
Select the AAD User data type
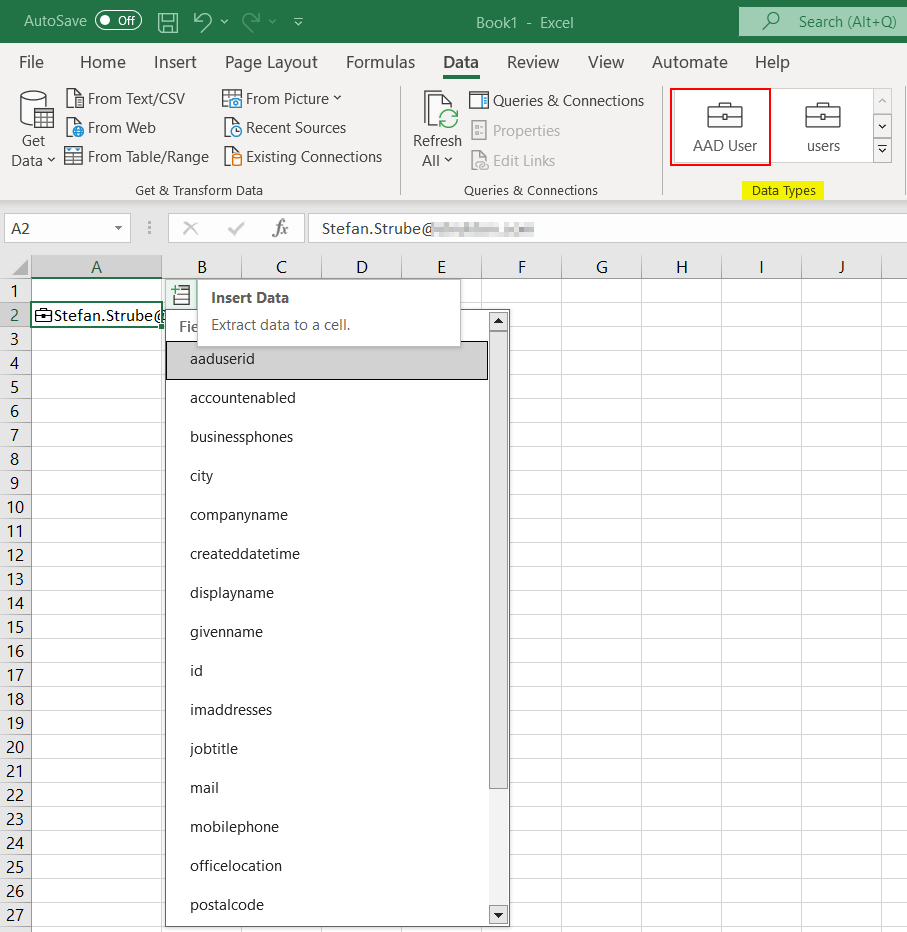pos(719,125)
